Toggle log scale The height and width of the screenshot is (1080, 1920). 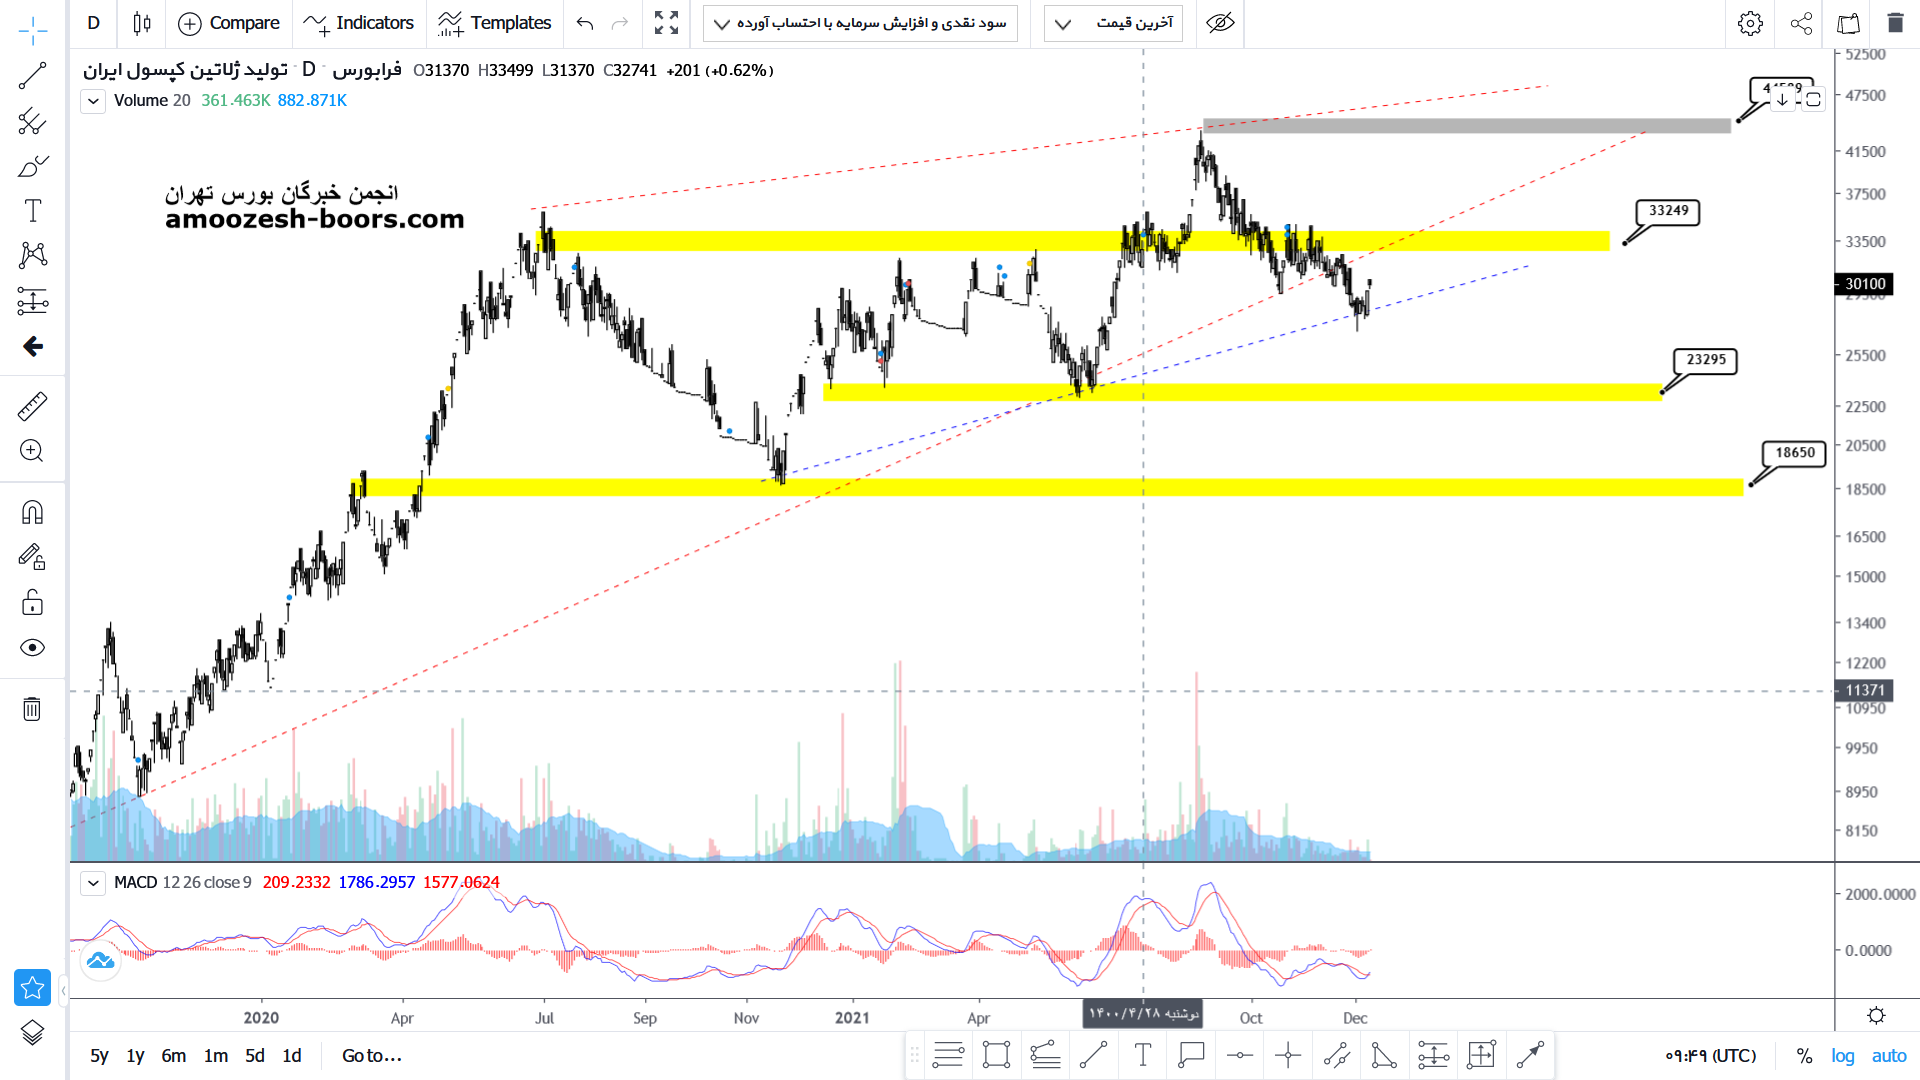pyautogui.click(x=1842, y=1056)
